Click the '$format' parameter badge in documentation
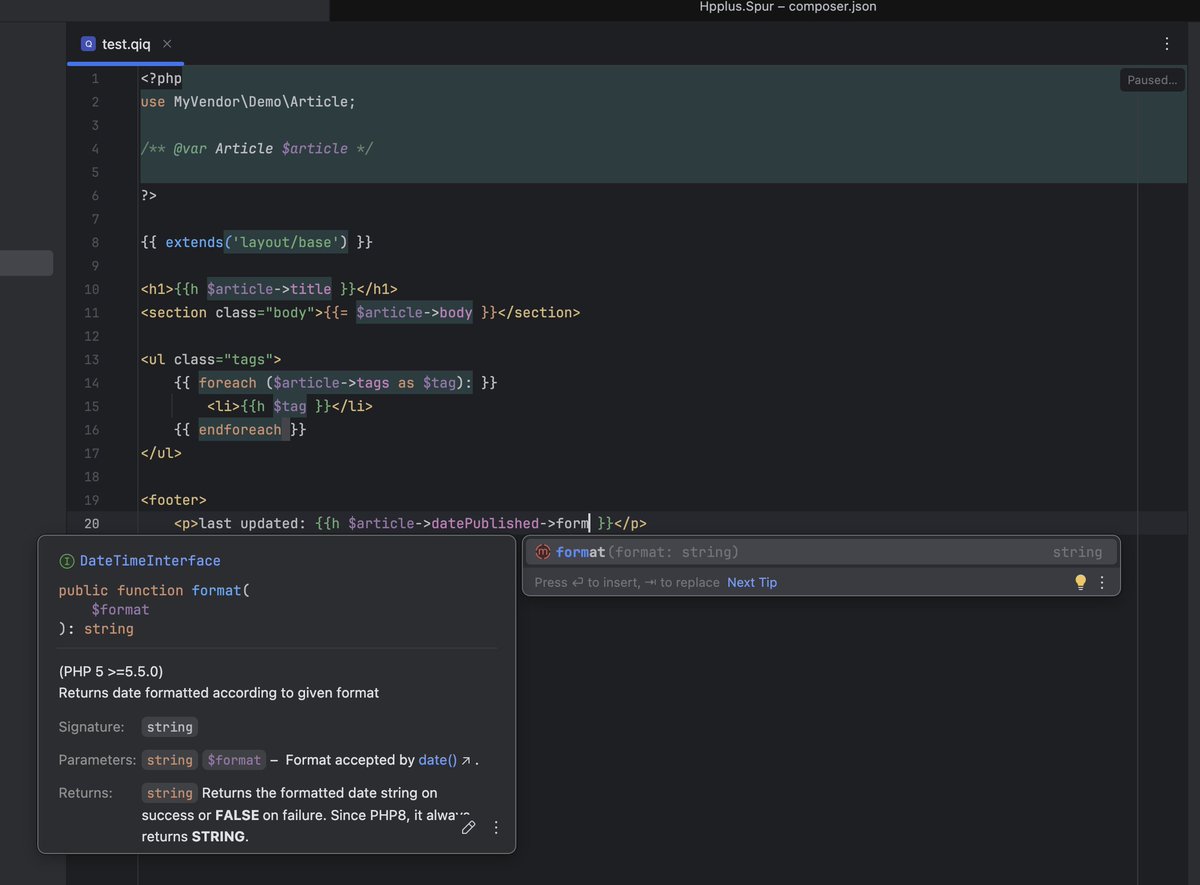Screen dimensions: 1200x885 (x=234, y=760)
